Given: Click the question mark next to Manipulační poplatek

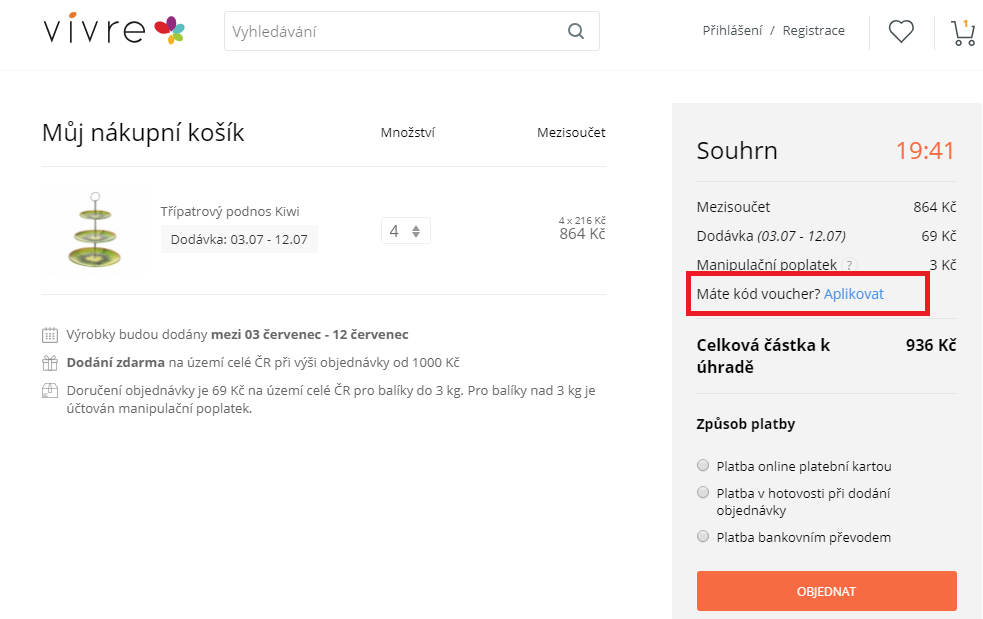Looking at the screenshot, I should (x=848, y=265).
